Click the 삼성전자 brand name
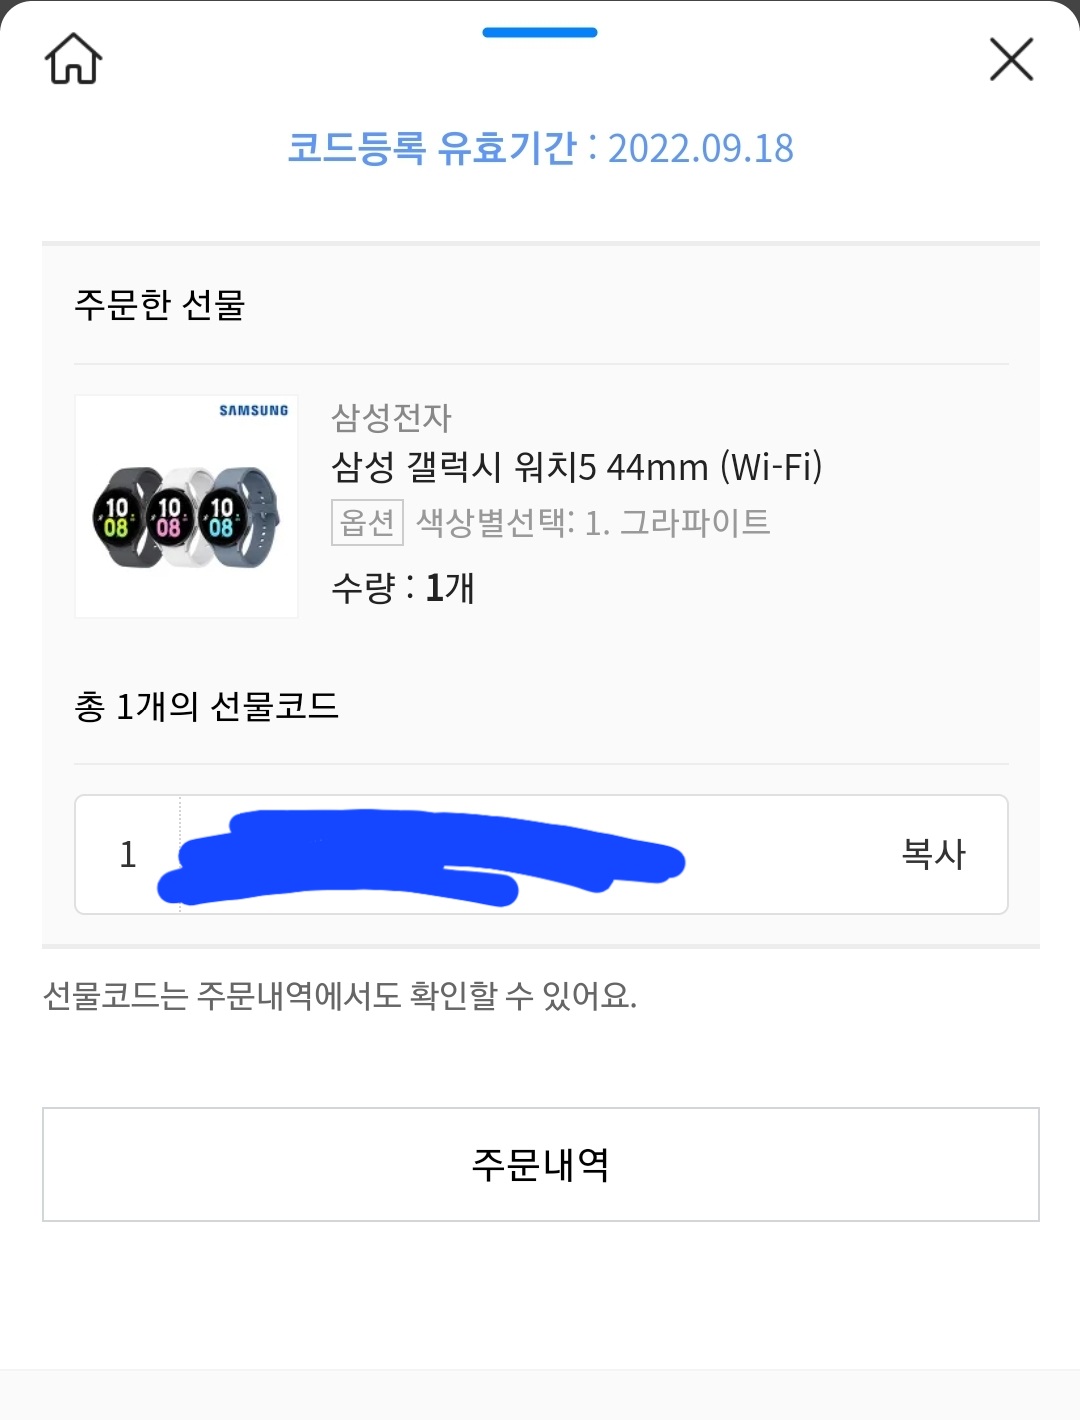The image size is (1080, 1420). (x=391, y=417)
